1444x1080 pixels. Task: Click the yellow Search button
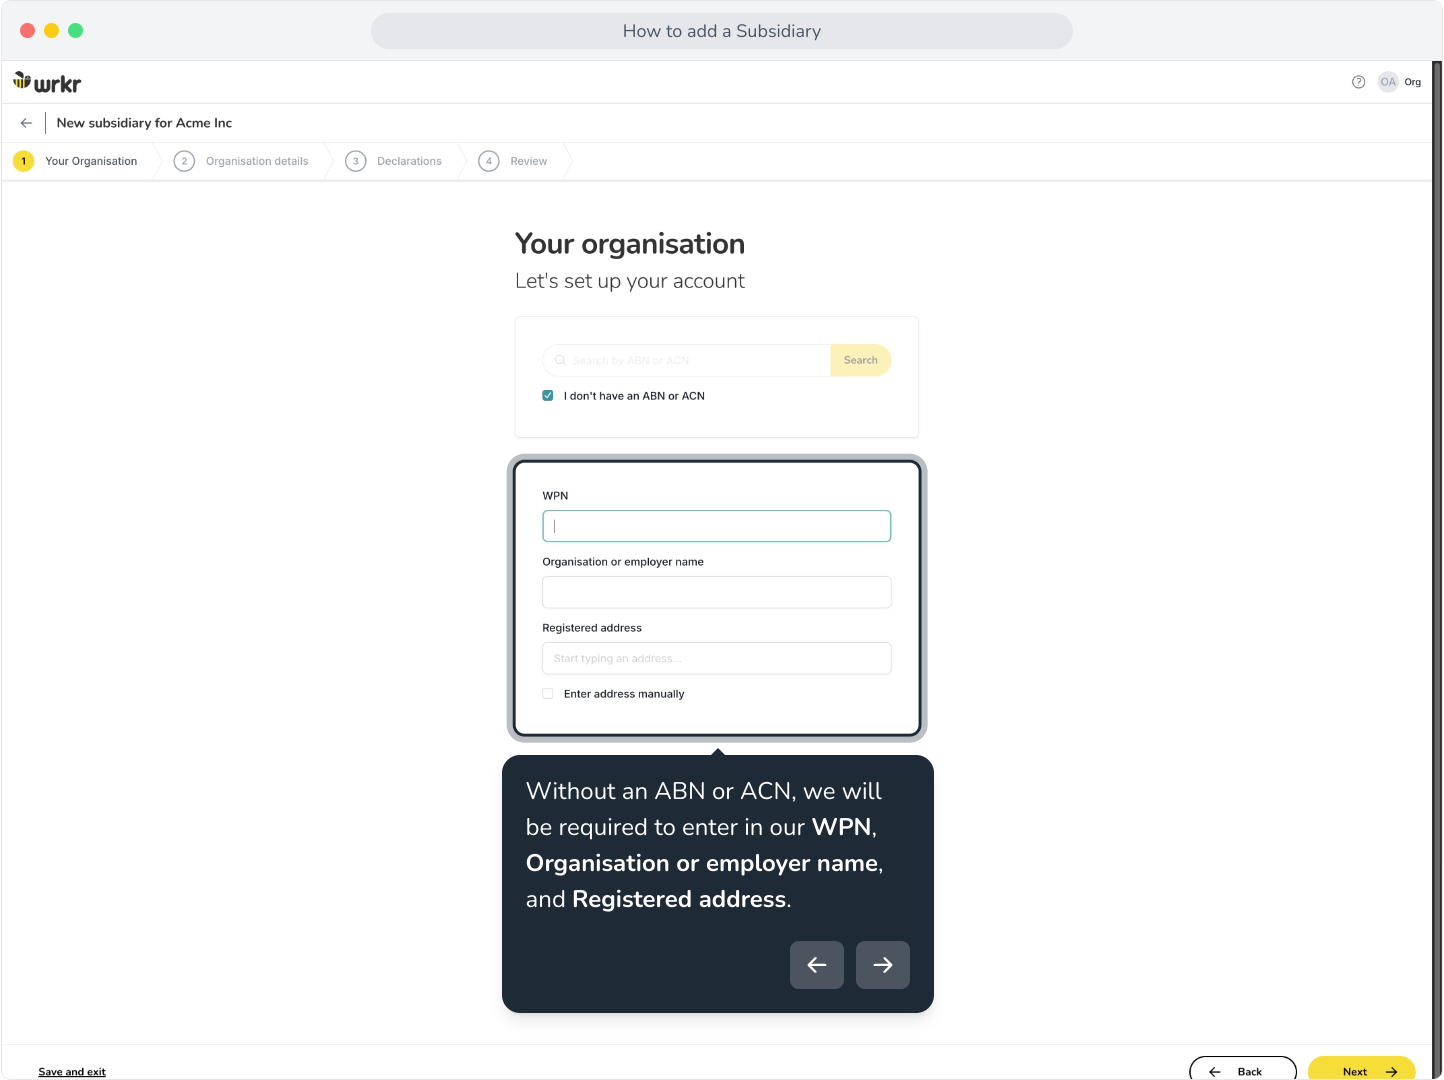click(x=861, y=360)
